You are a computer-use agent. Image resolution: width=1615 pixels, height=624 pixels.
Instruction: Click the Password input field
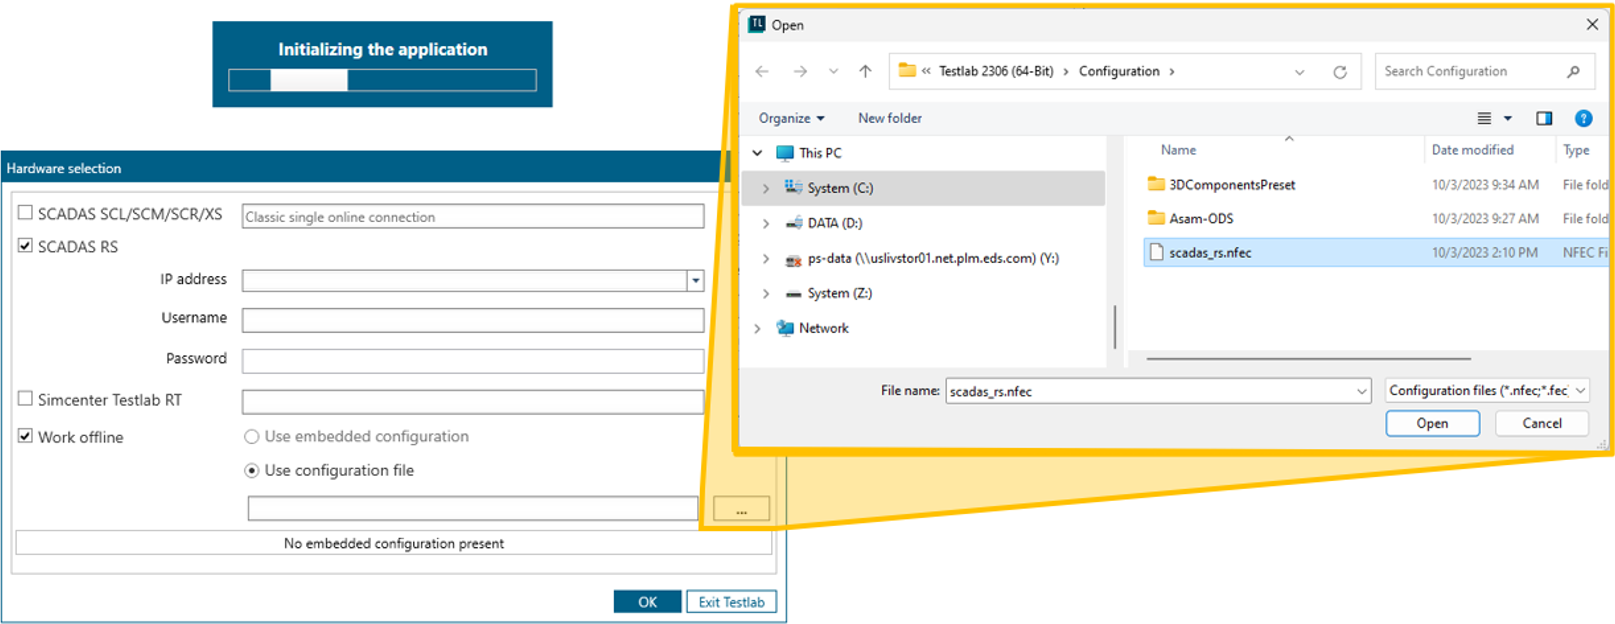tap(472, 361)
